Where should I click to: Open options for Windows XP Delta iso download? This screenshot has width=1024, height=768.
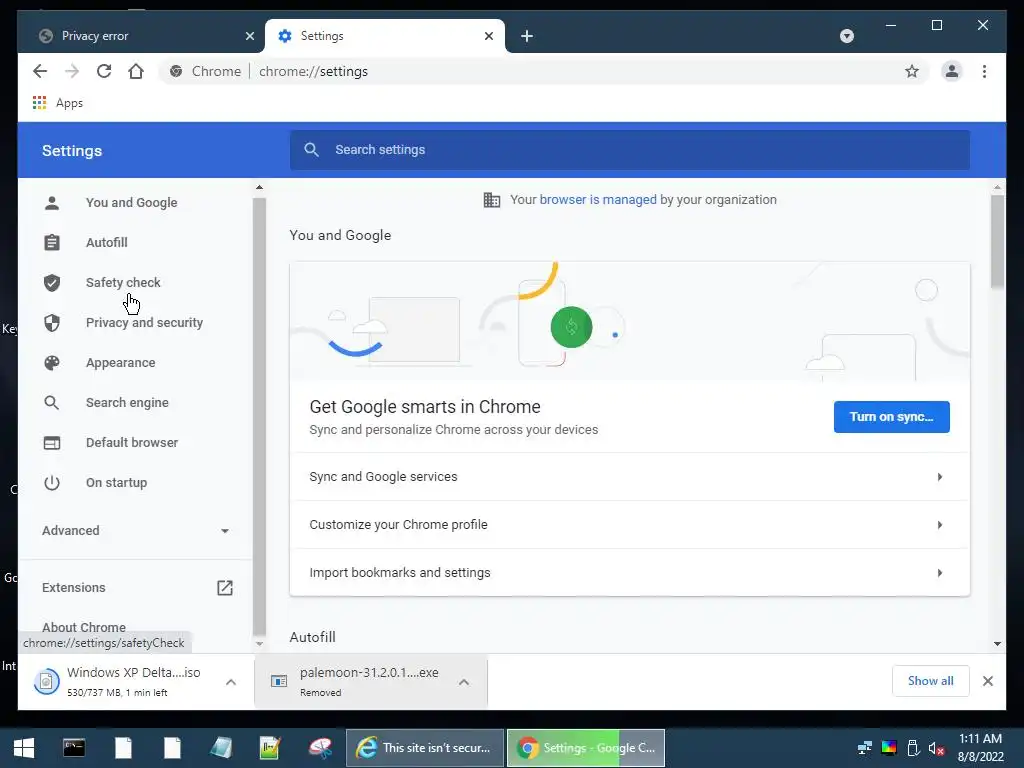tap(231, 682)
